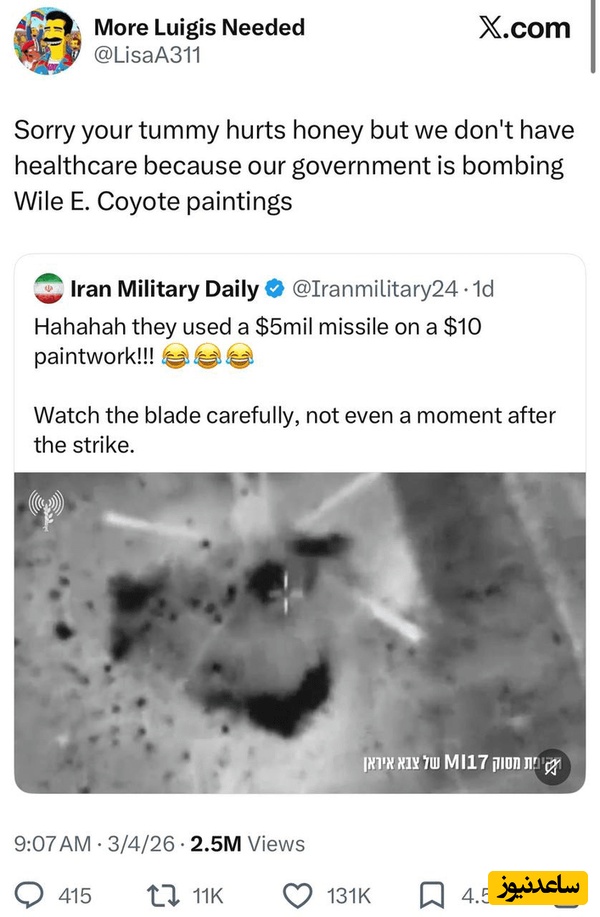
Task: View the 2.5M Views analytics
Action: point(248,843)
